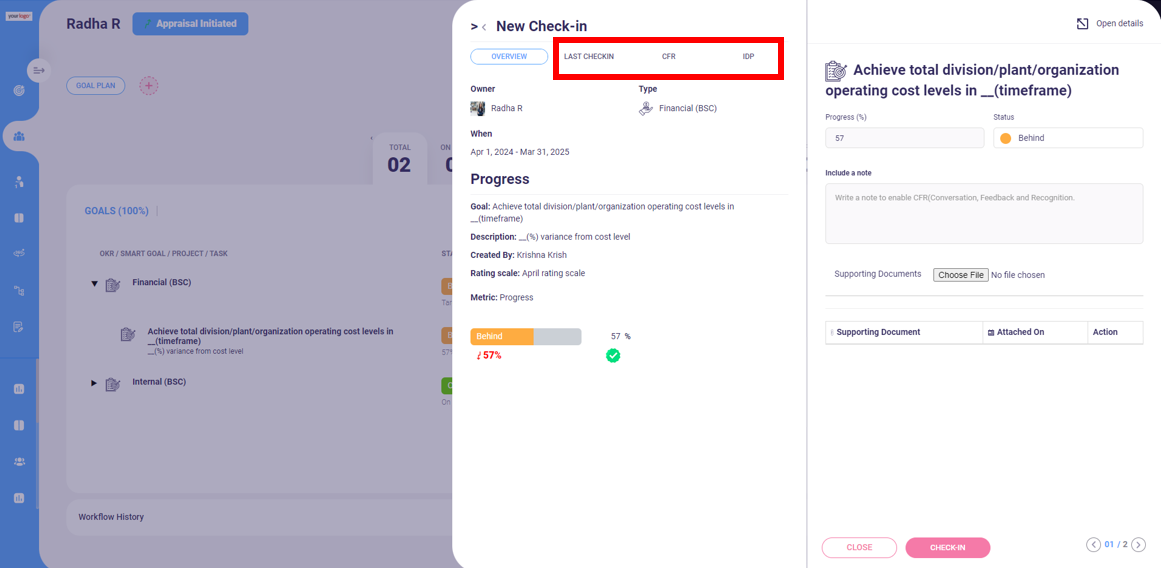The image size is (1163, 568).
Task: Click the Choose File button
Action: pos(961,274)
